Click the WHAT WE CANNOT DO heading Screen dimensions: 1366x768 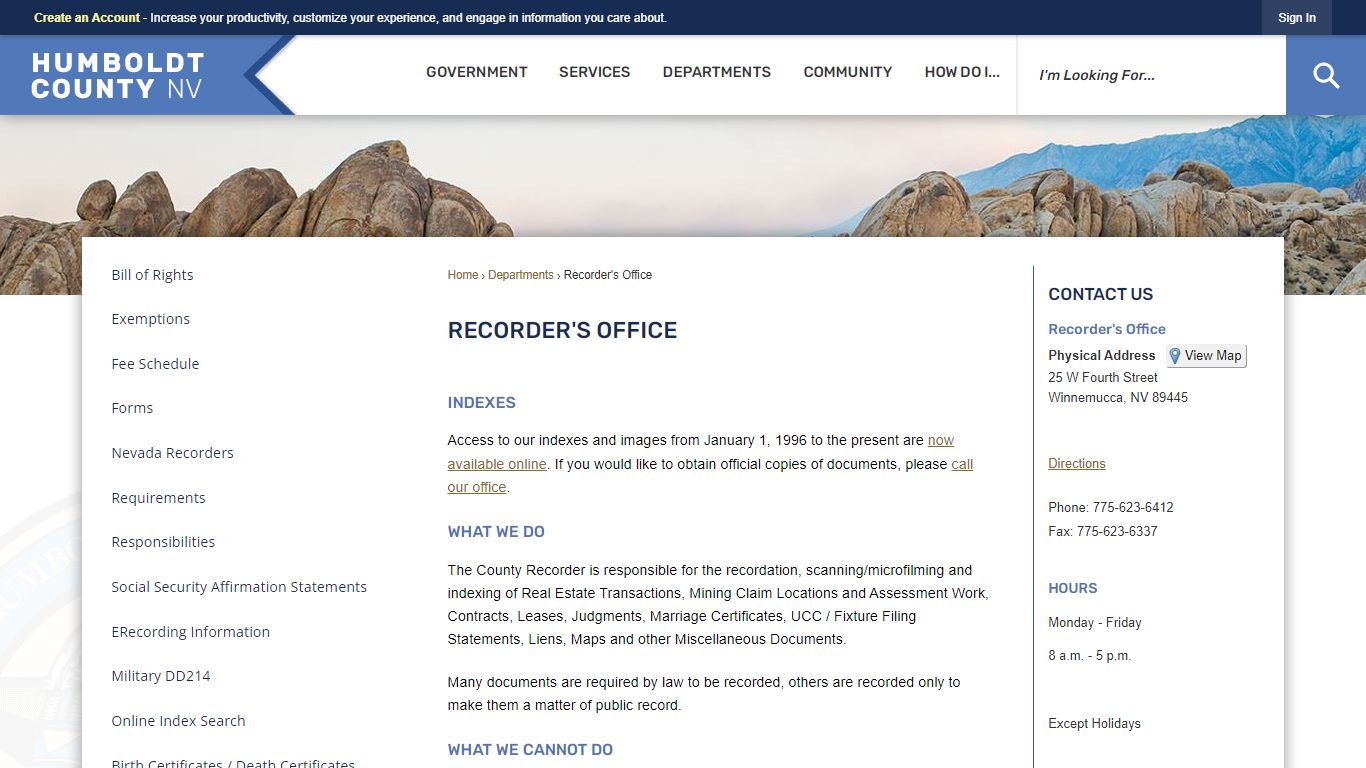[530, 750]
